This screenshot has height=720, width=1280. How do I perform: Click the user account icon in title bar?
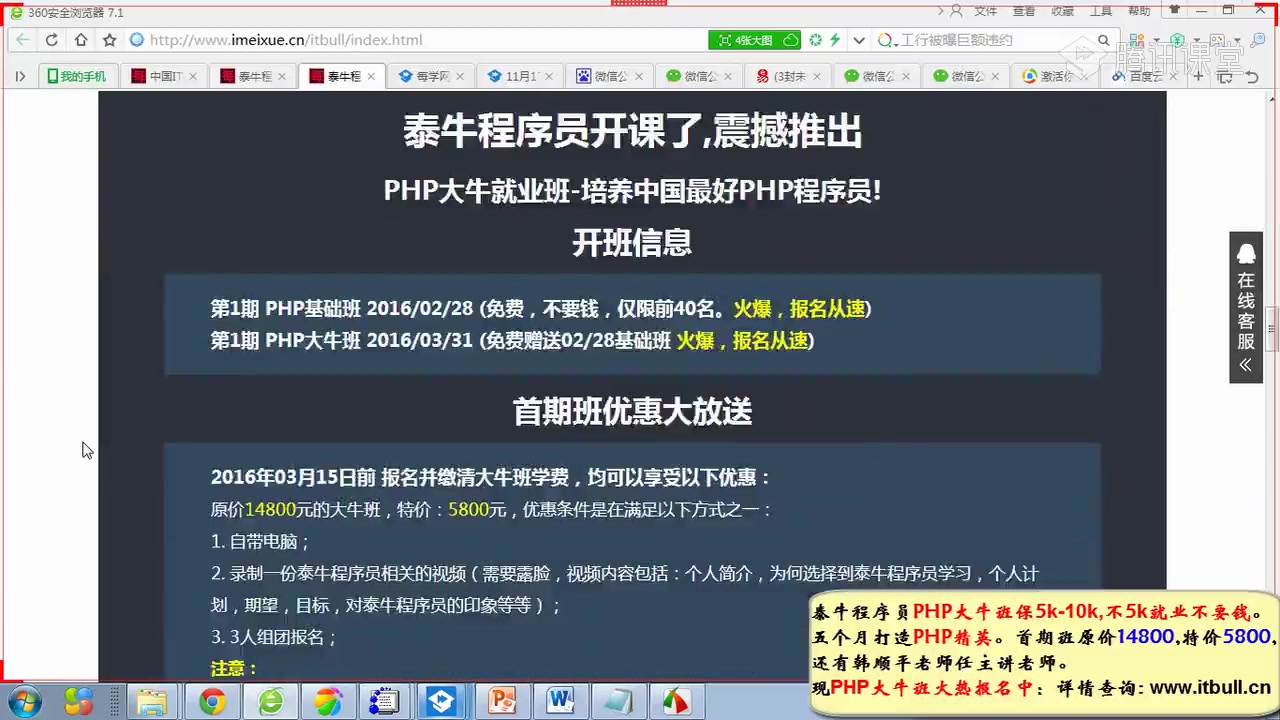(956, 11)
